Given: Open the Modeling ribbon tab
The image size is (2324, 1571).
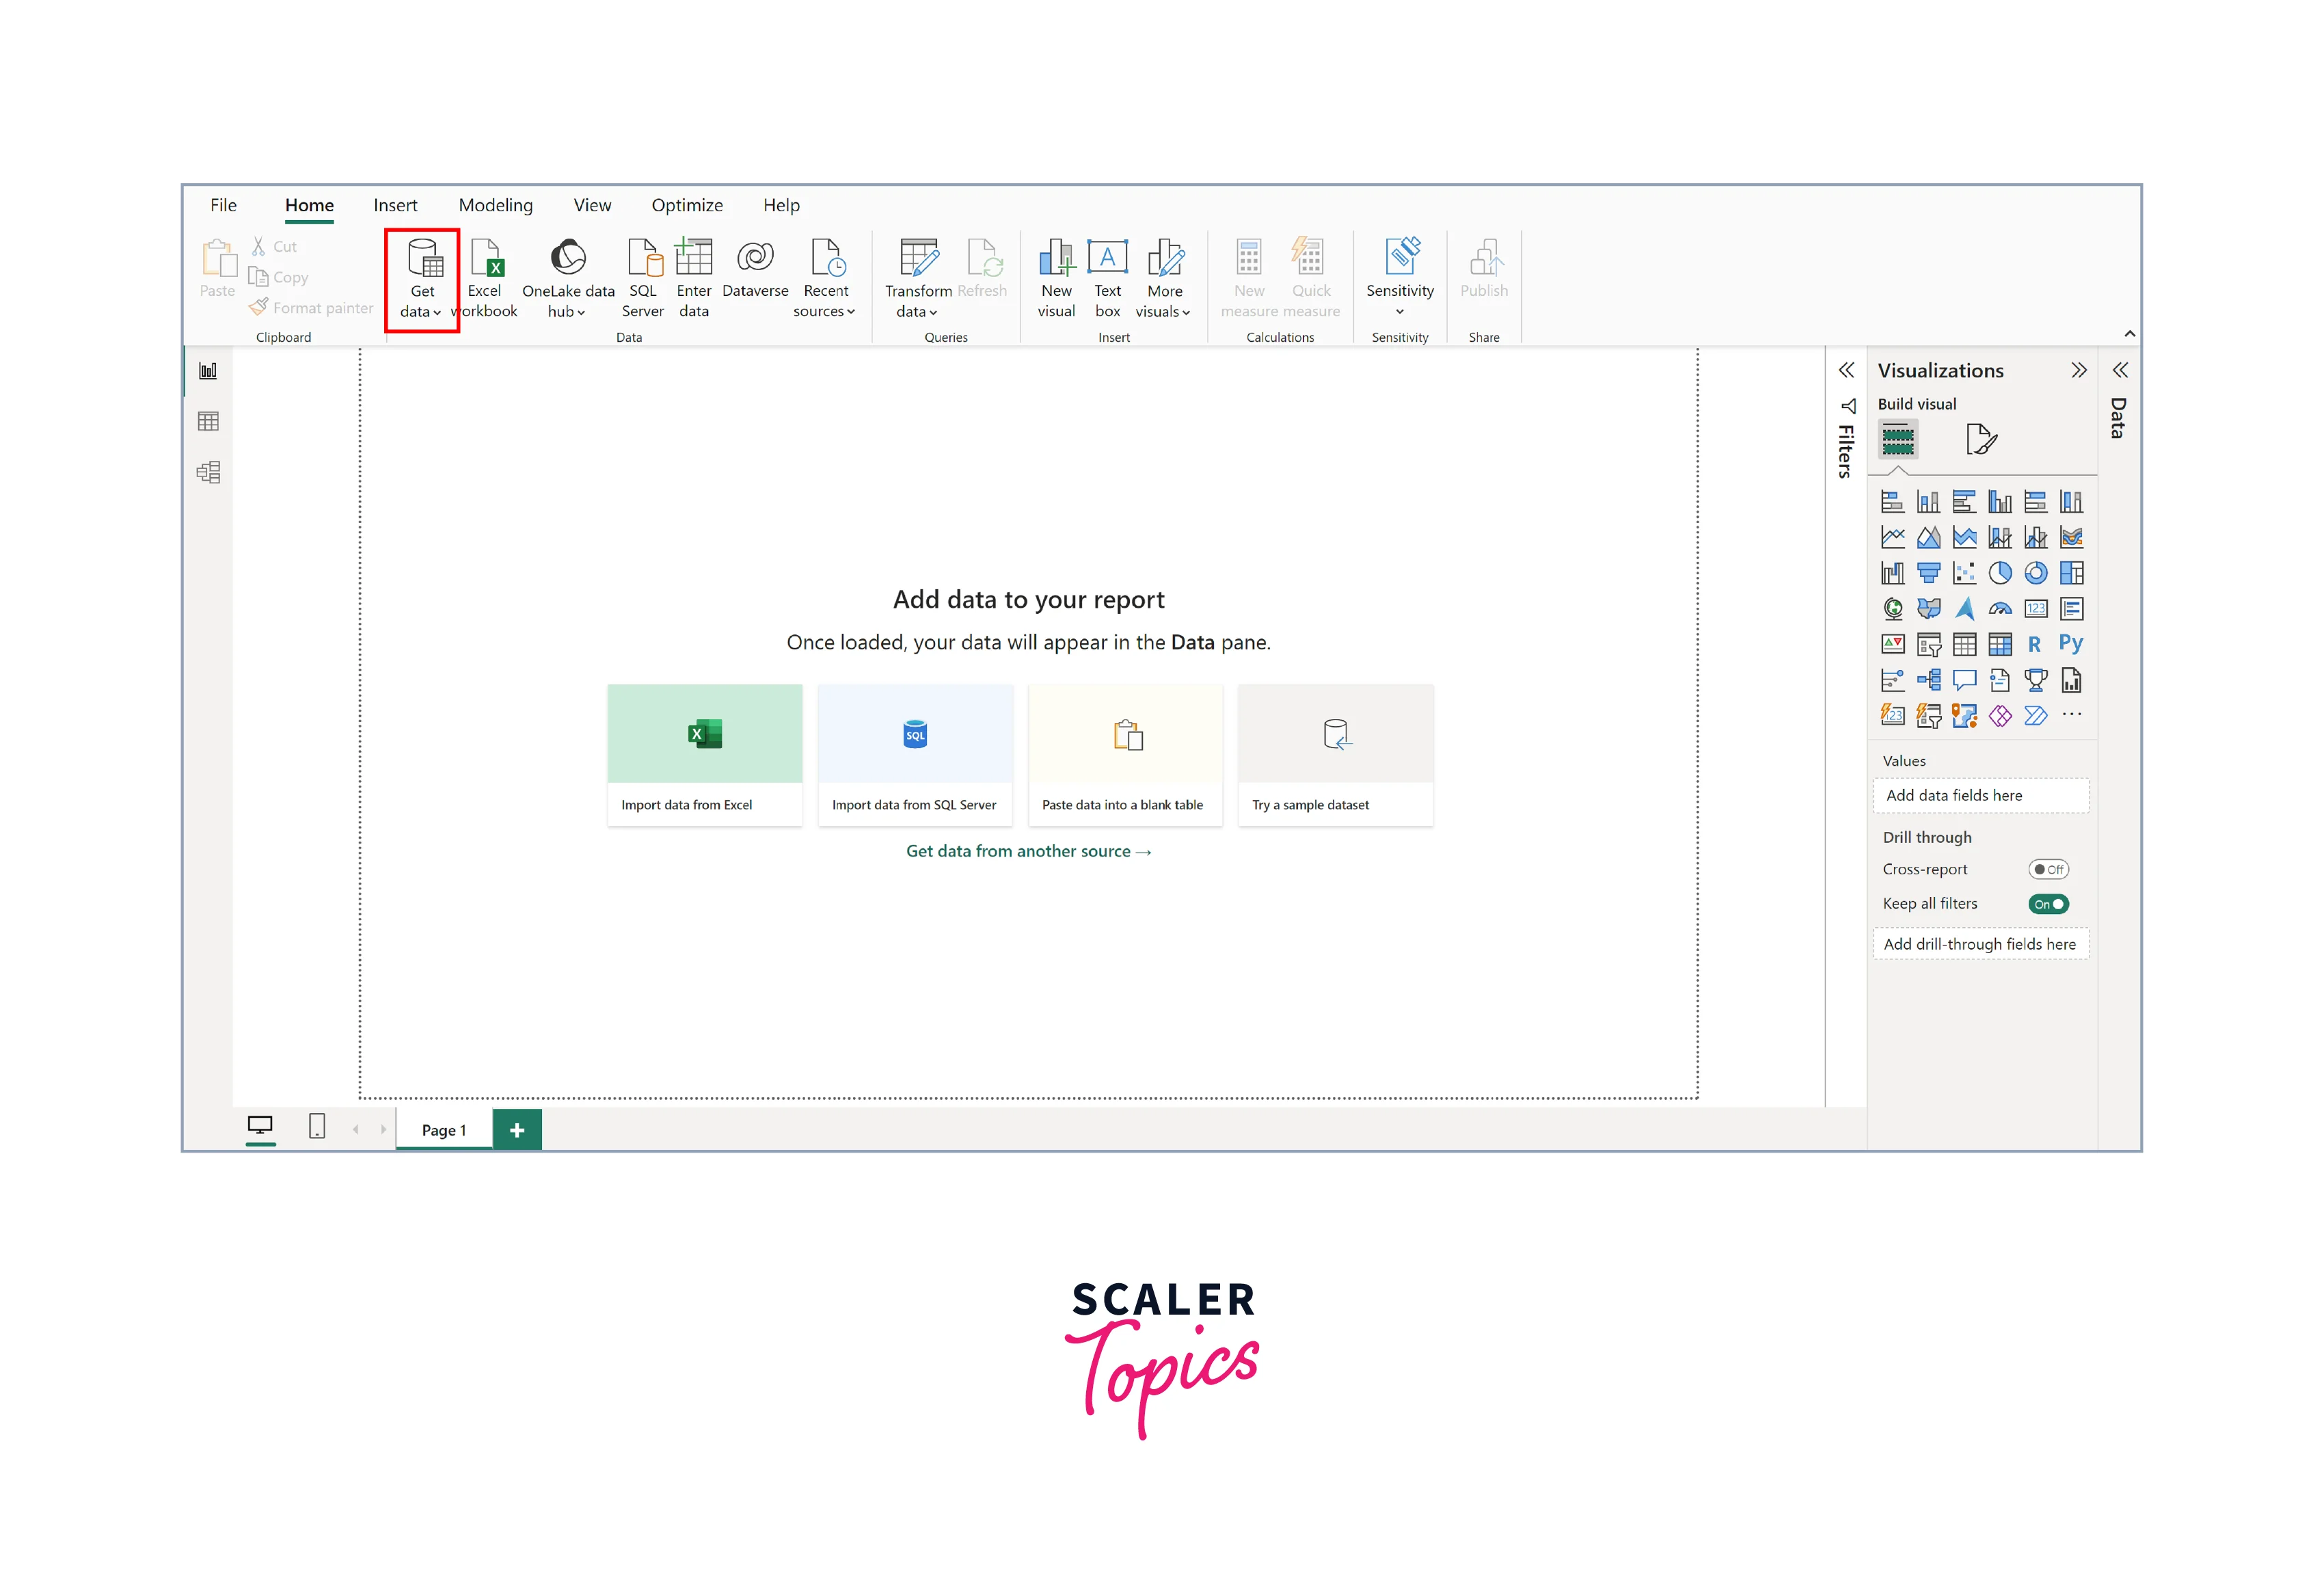Looking at the screenshot, I should [x=495, y=205].
